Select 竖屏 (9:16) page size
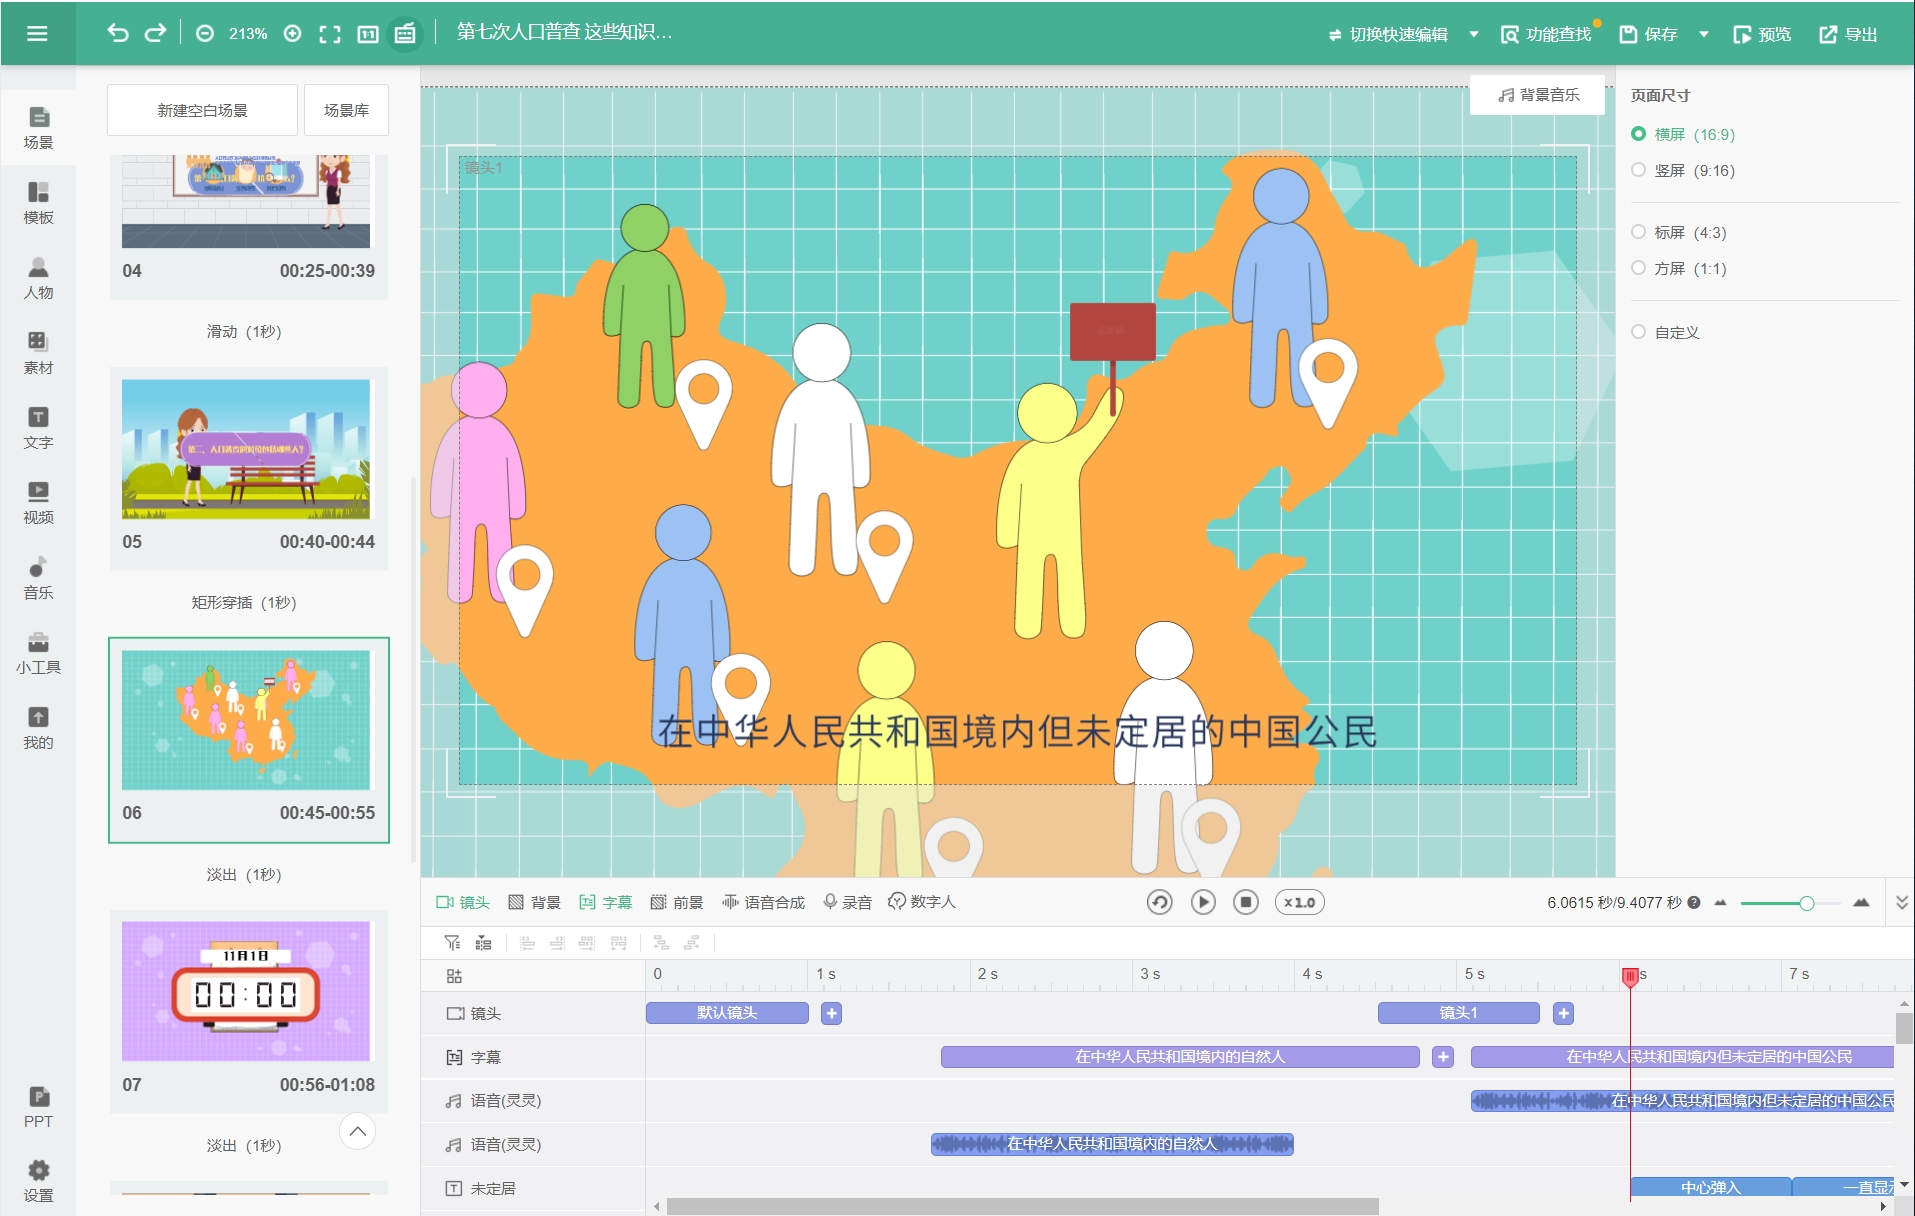The height and width of the screenshot is (1216, 1915). 1683,170
